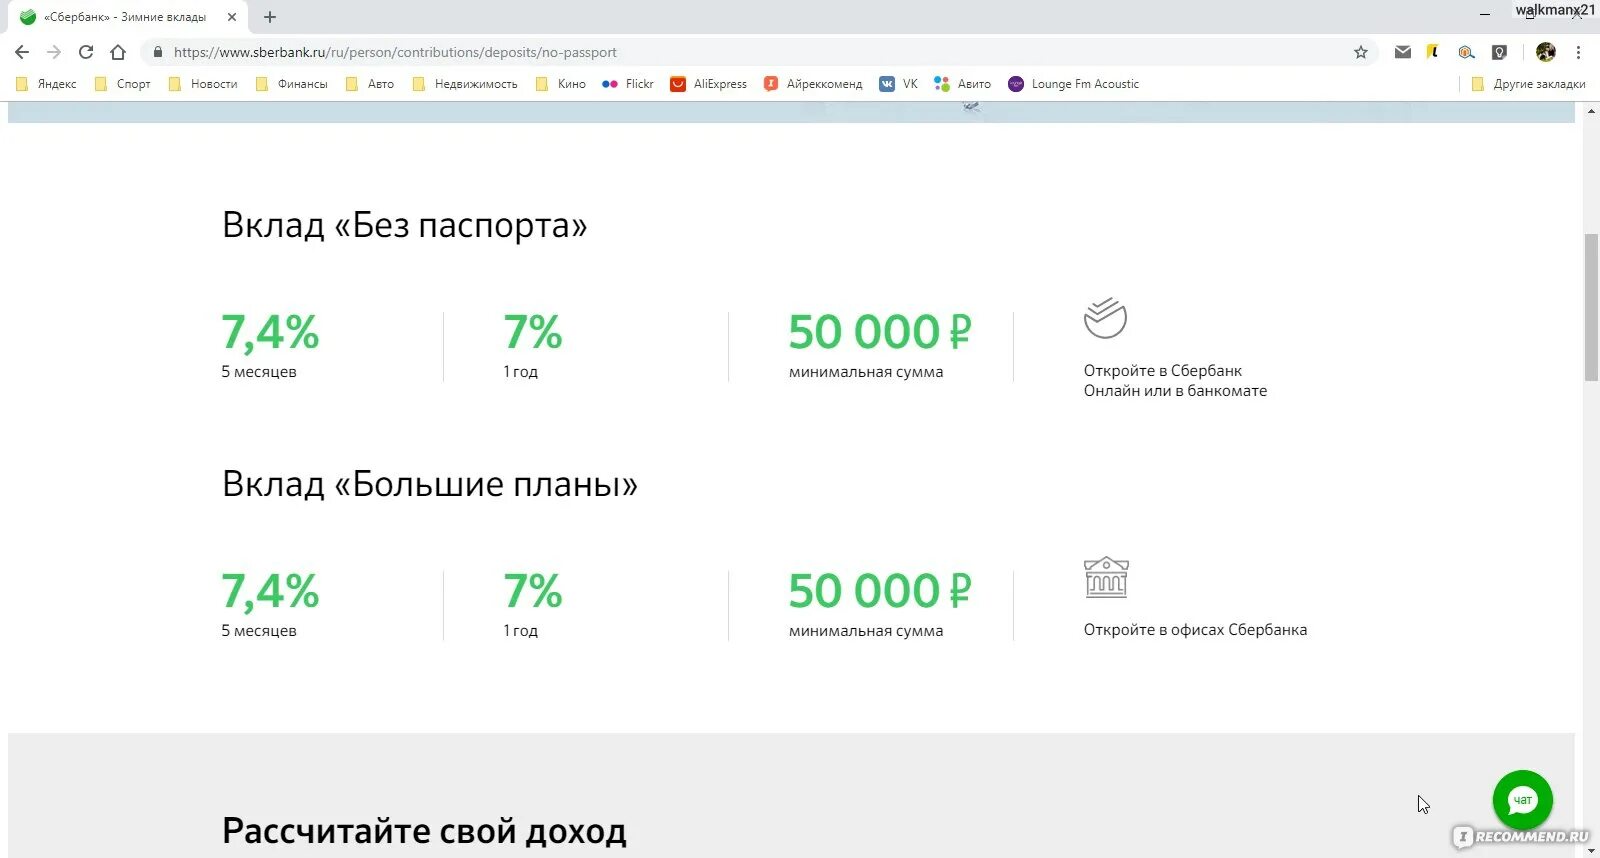Image resolution: width=1600 pixels, height=858 pixels.
Task: Click the vertical scrollbar thumb
Action: pos(1591,306)
